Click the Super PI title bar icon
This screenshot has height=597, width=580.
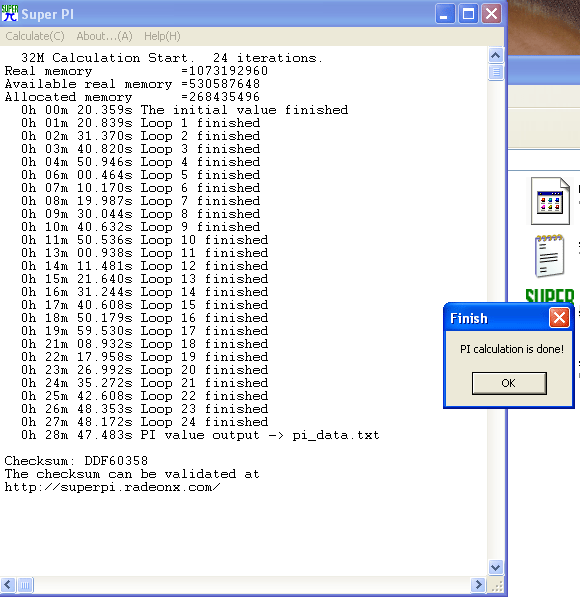(10, 14)
